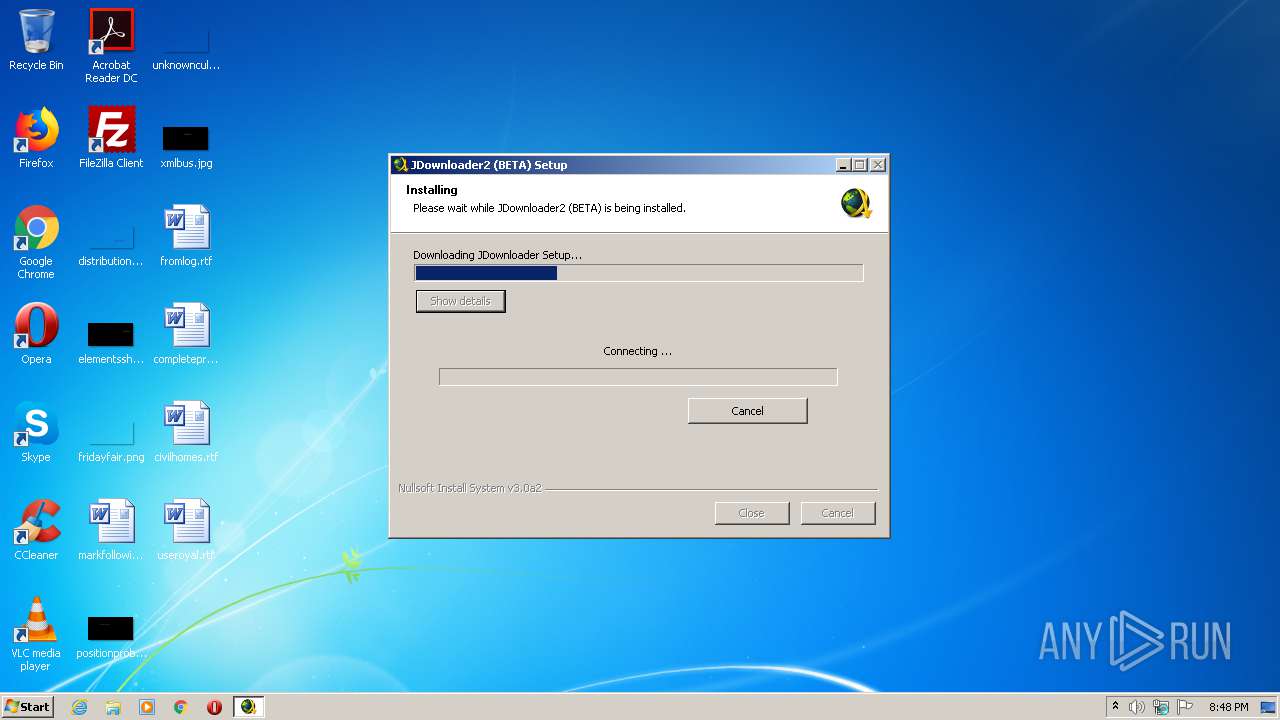Viewport: 1280px width, 720px height.
Task: Open Chrome from the taskbar
Action: (x=181, y=707)
